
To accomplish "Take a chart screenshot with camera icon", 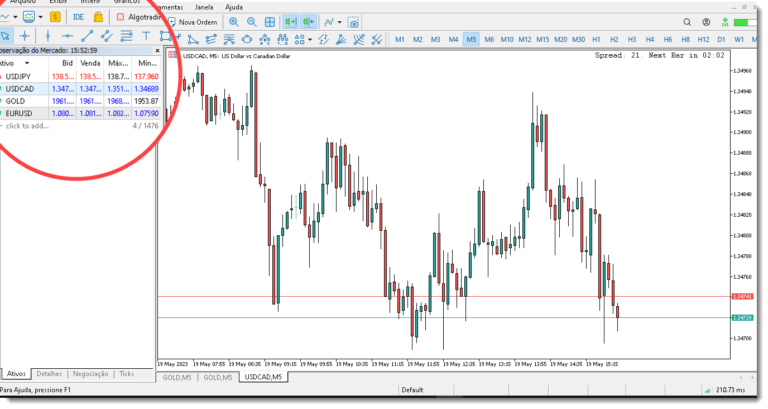I will point(354,23).
